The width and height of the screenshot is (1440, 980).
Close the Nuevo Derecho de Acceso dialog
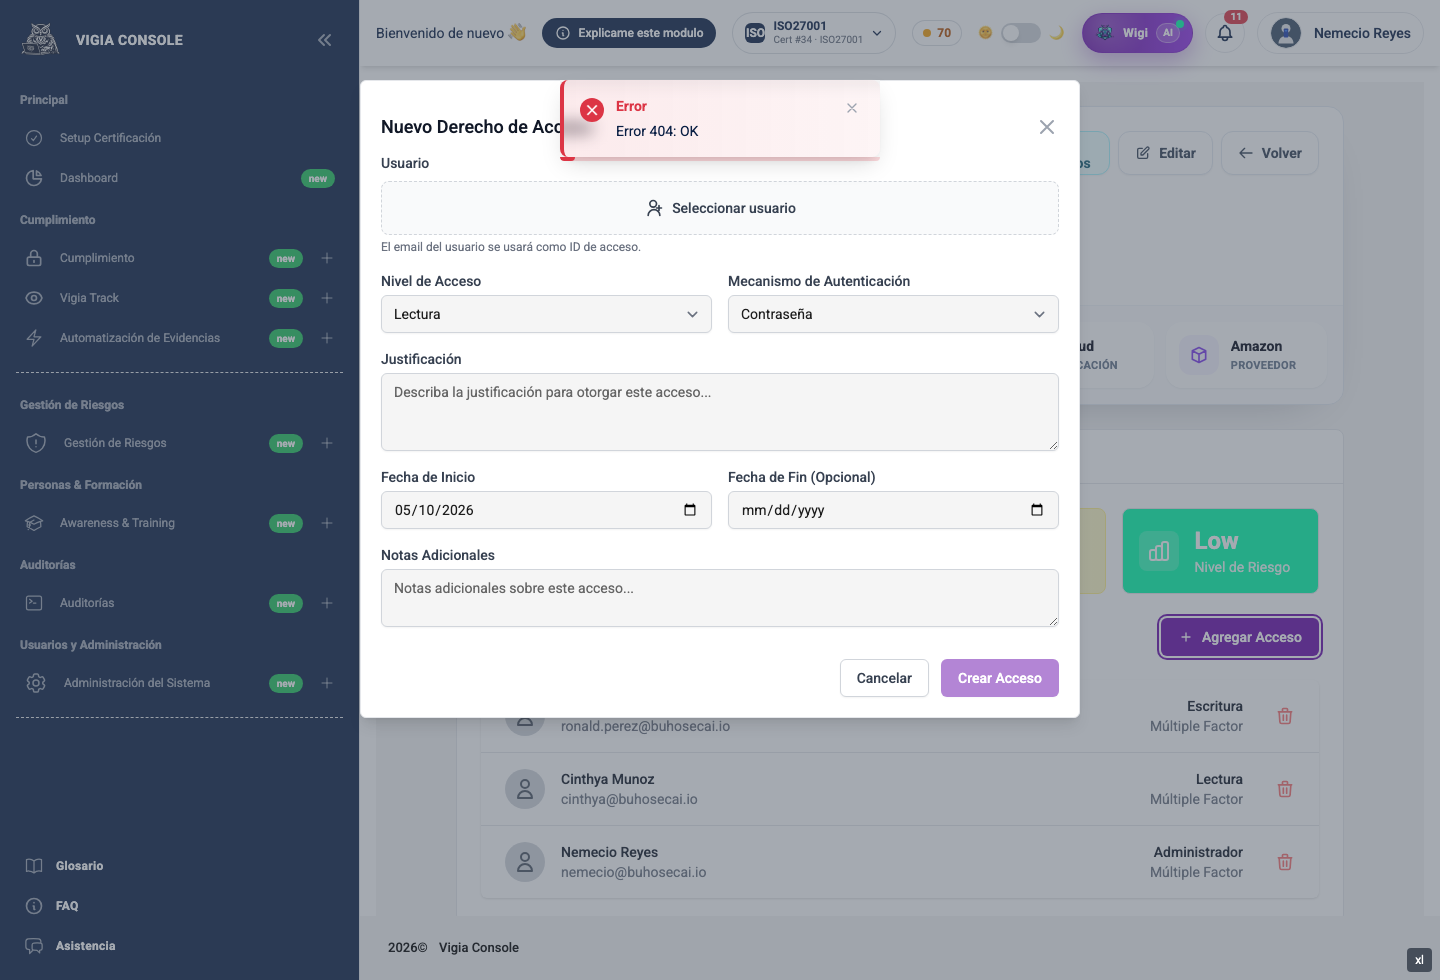click(1047, 127)
